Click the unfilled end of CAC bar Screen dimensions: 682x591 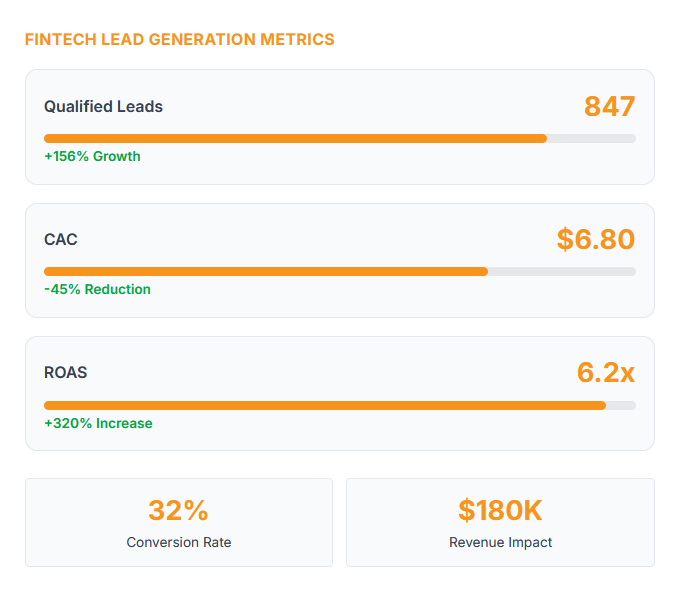pyautogui.click(x=562, y=271)
